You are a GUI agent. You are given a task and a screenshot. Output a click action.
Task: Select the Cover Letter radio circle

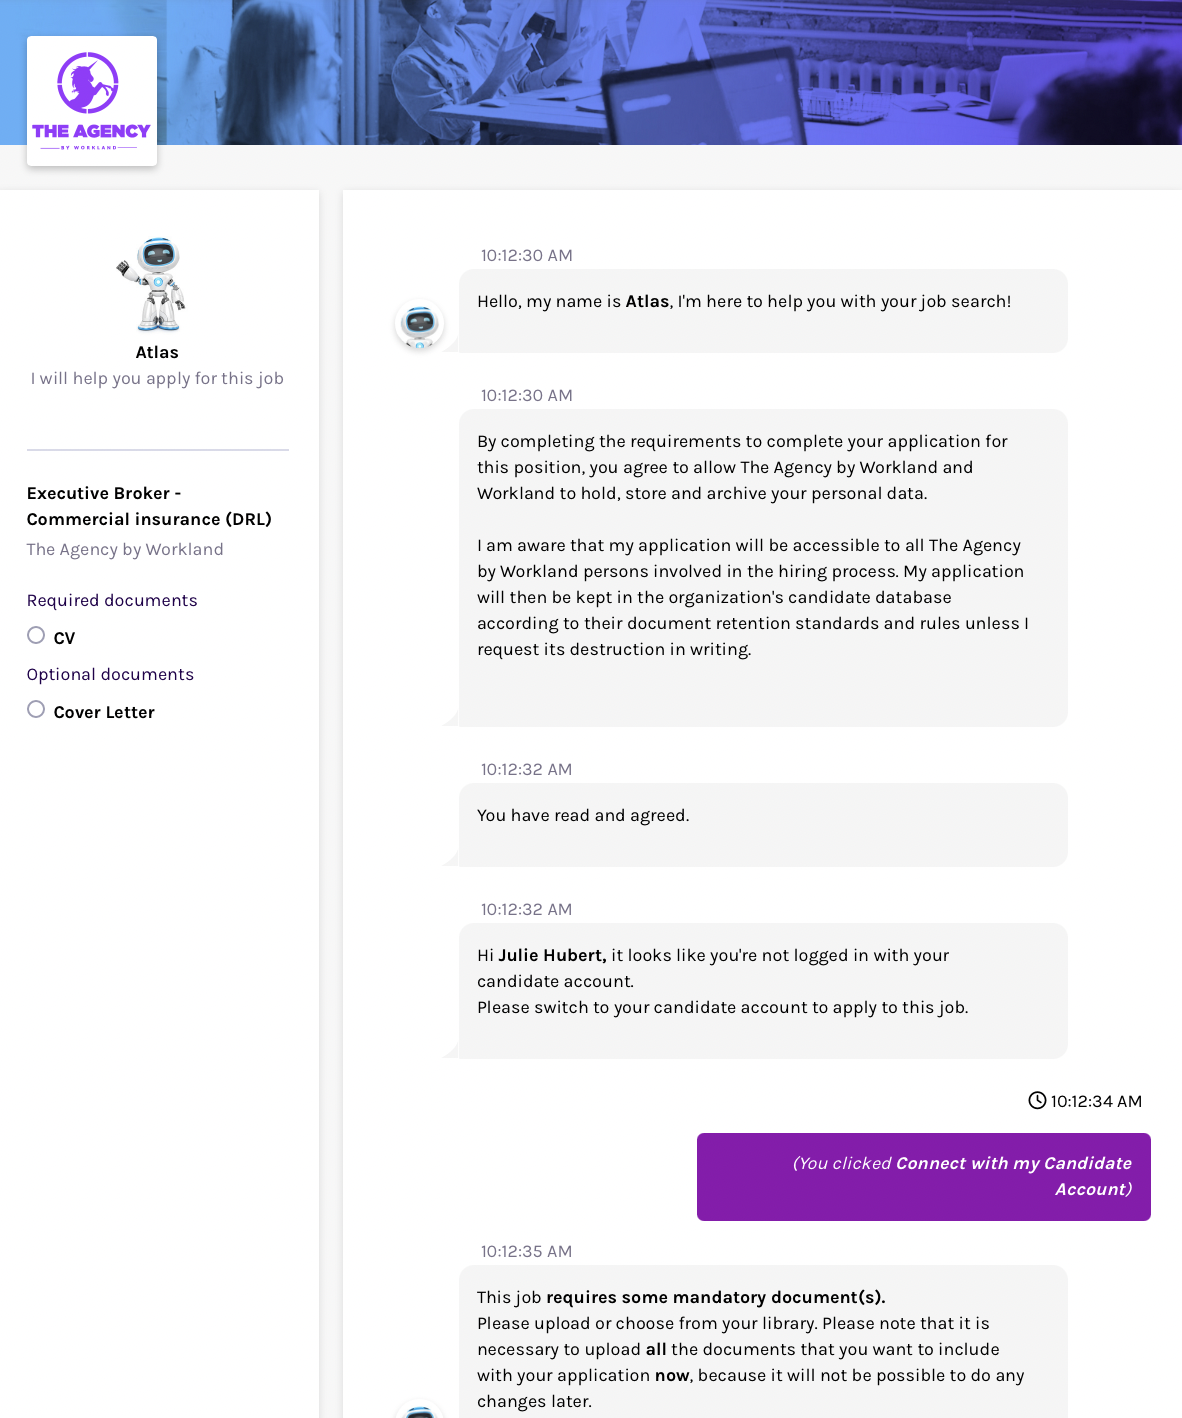click(x=36, y=709)
